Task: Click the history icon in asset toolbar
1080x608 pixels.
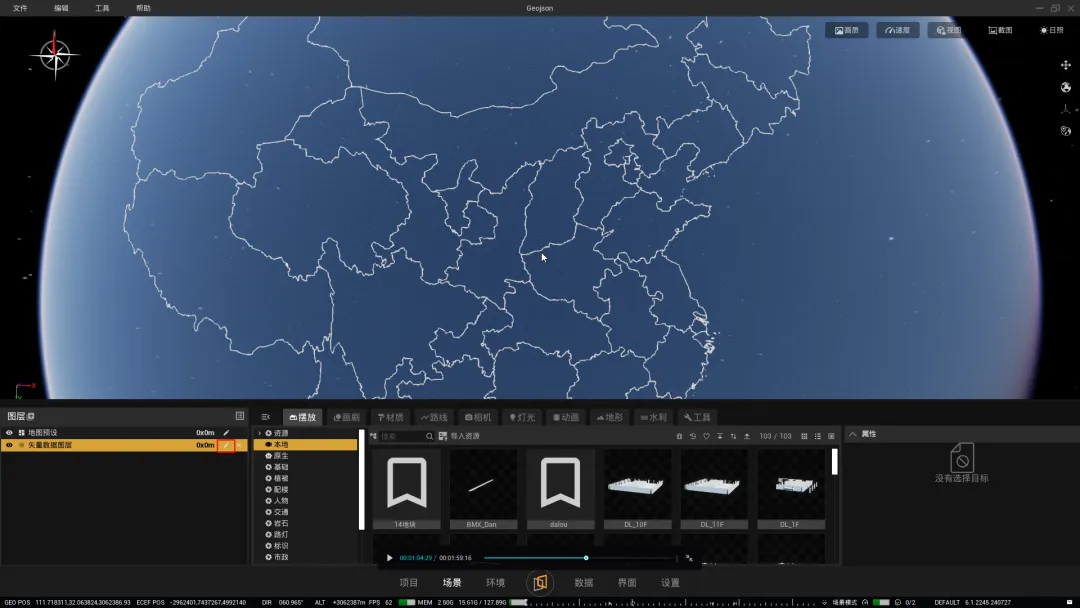Action: coord(693,436)
